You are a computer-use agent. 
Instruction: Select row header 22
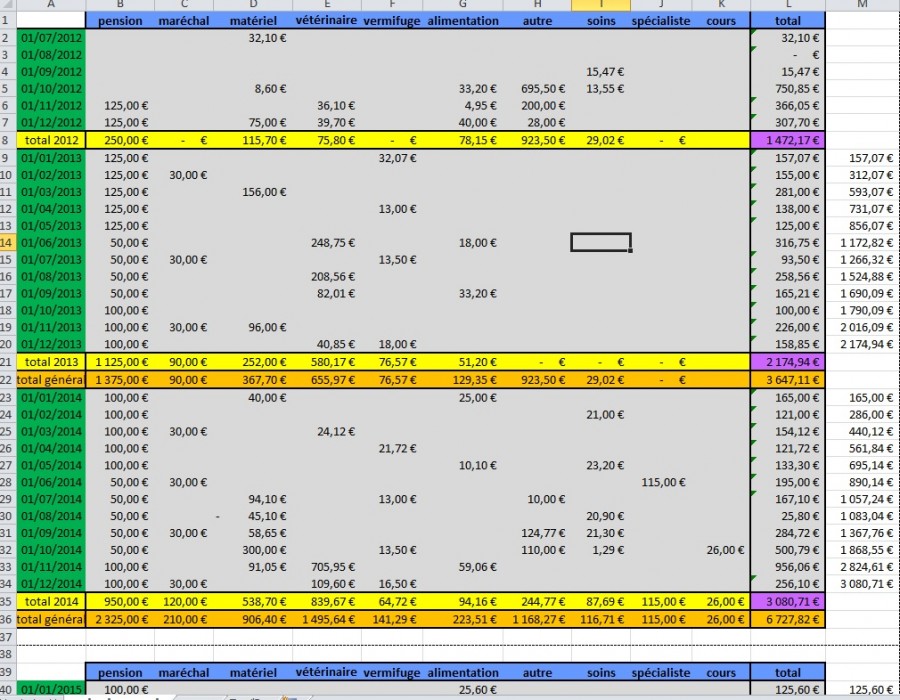point(7,380)
